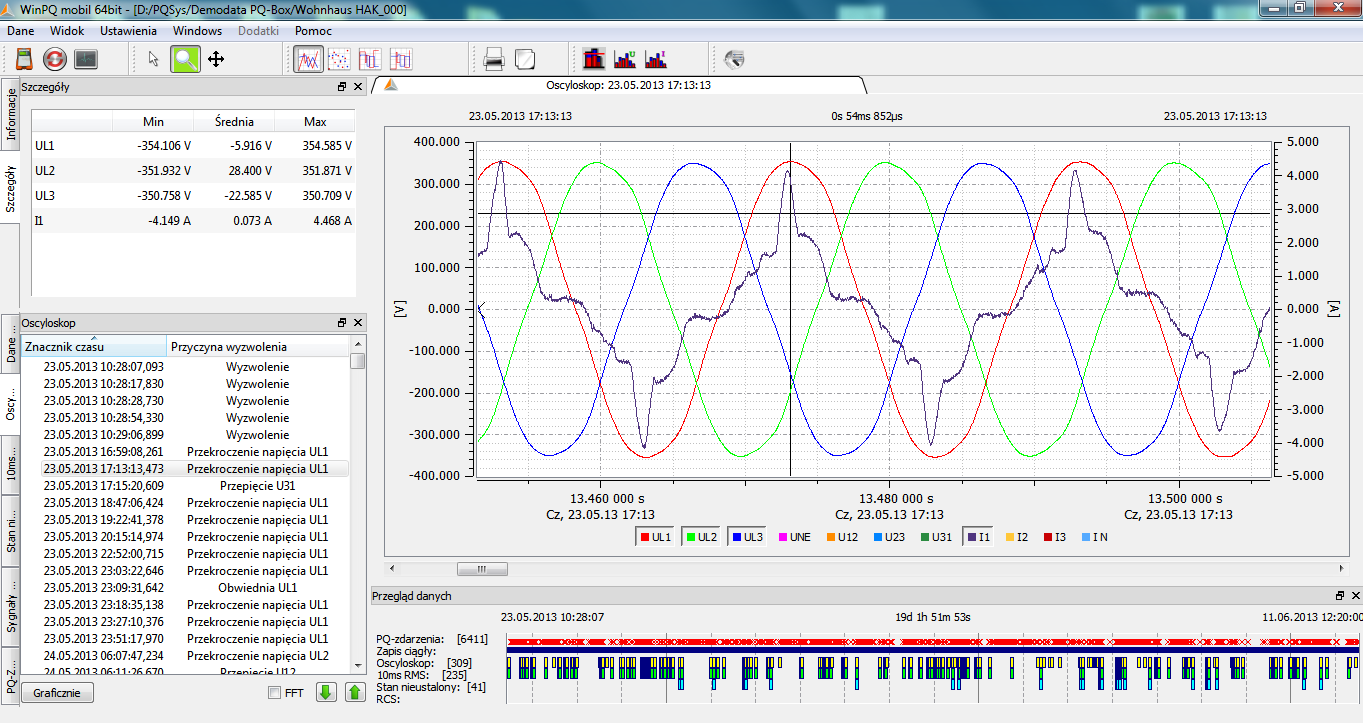Open the voltage harmonics (U) chart icon
The image size is (1363, 723).
pyautogui.click(x=626, y=60)
